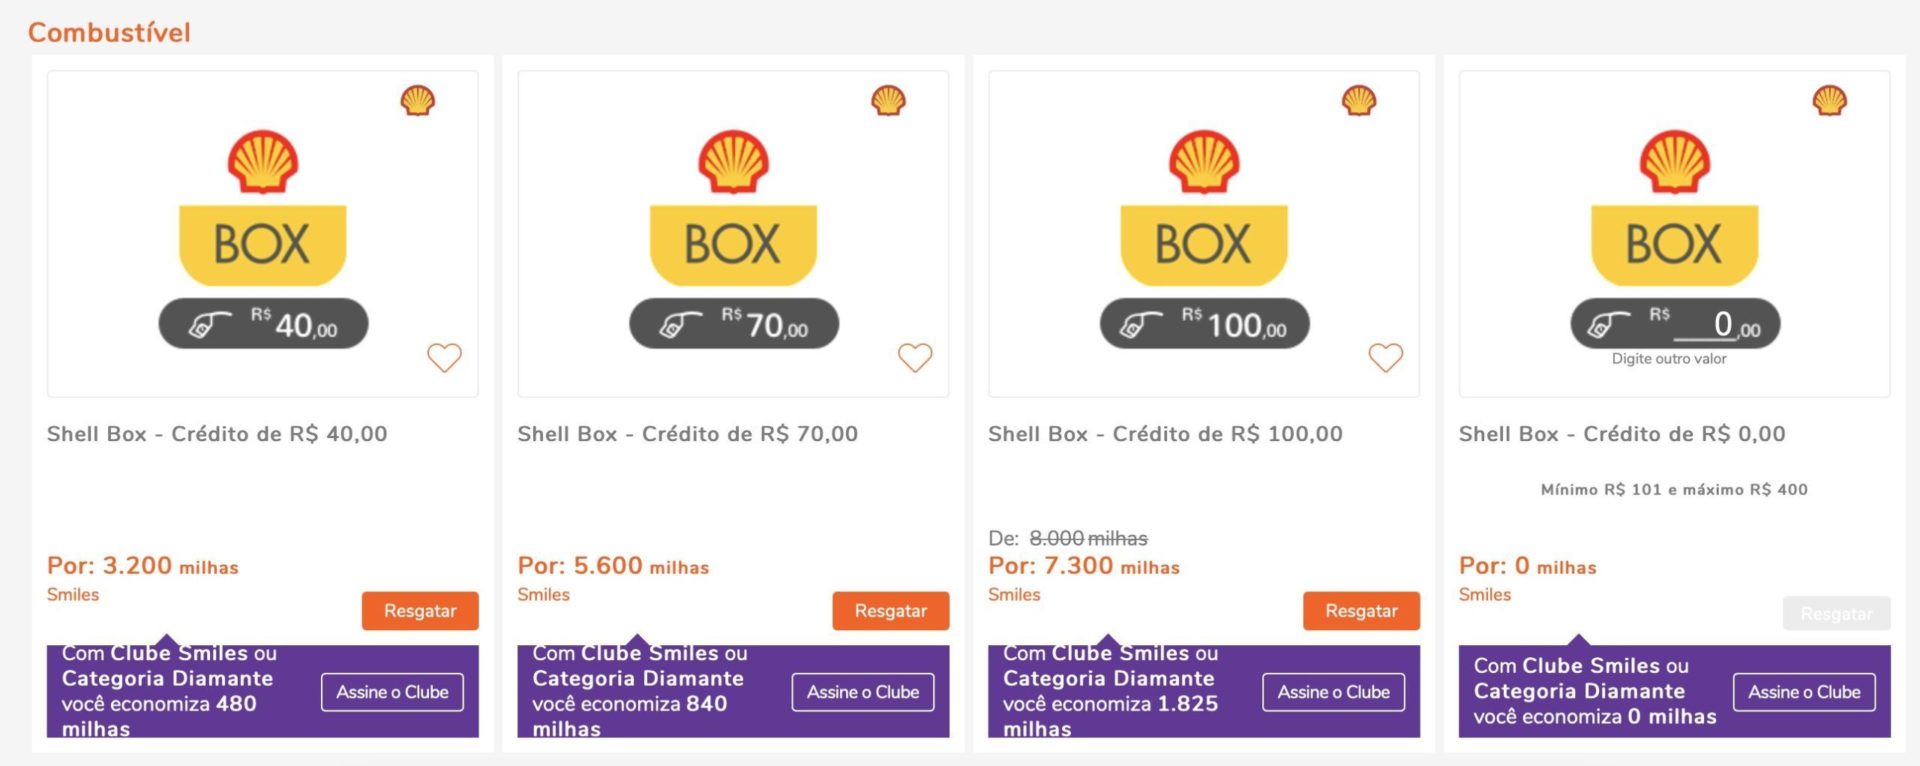Favorite the R$ 100,00 Shell Box card

coord(1385,357)
